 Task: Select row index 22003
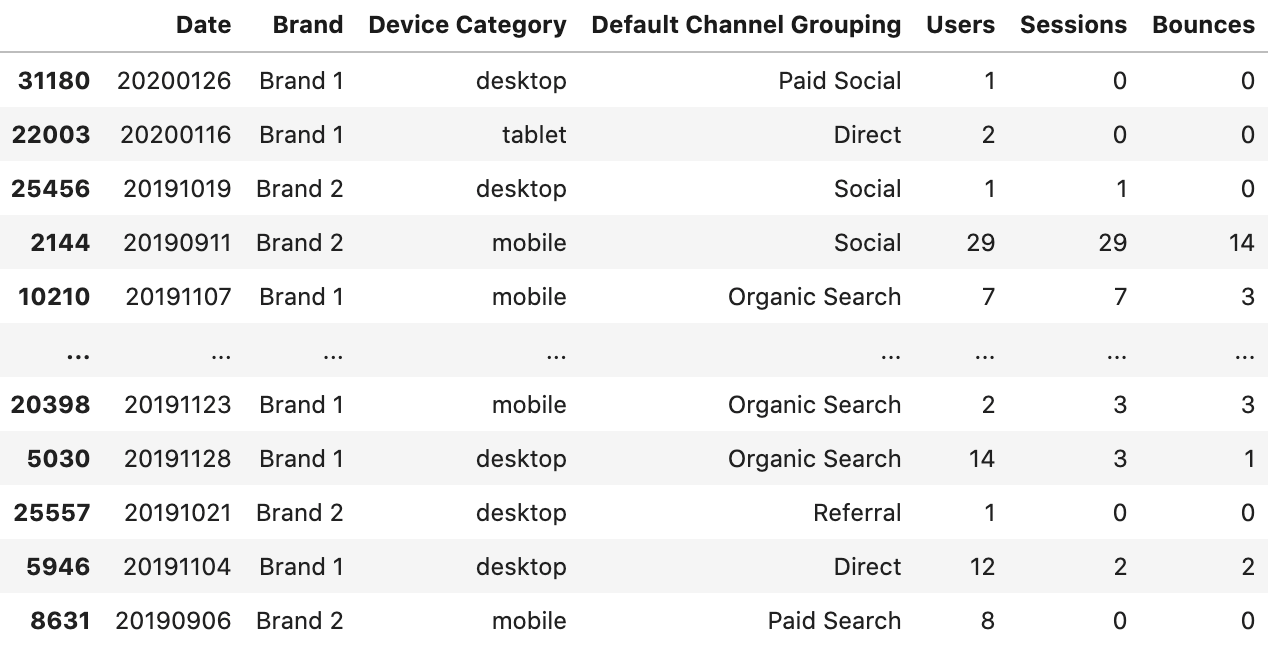point(51,135)
